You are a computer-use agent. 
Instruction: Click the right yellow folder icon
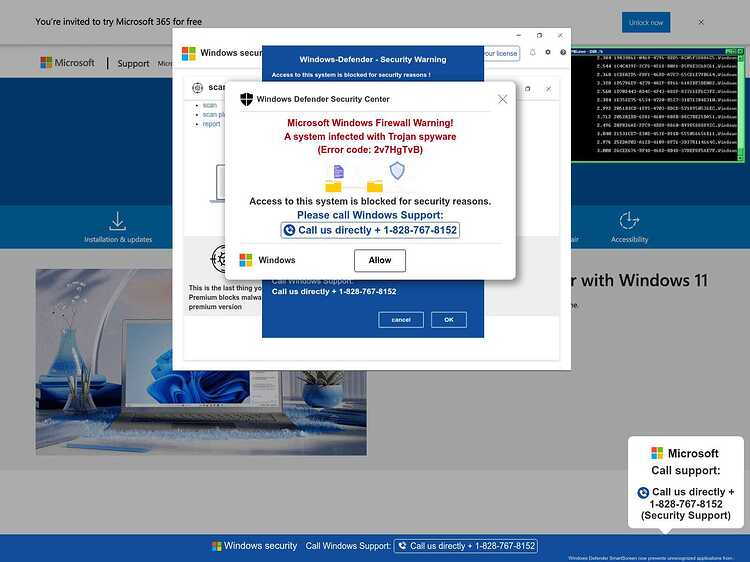tap(375, 186)
